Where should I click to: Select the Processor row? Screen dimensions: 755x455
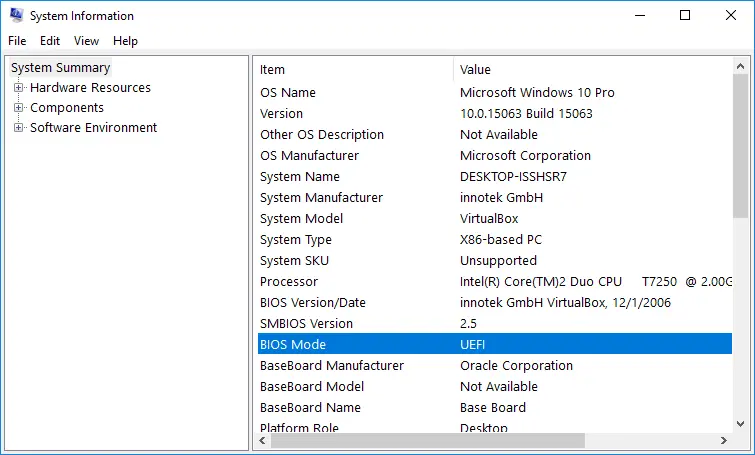point(490,282)
